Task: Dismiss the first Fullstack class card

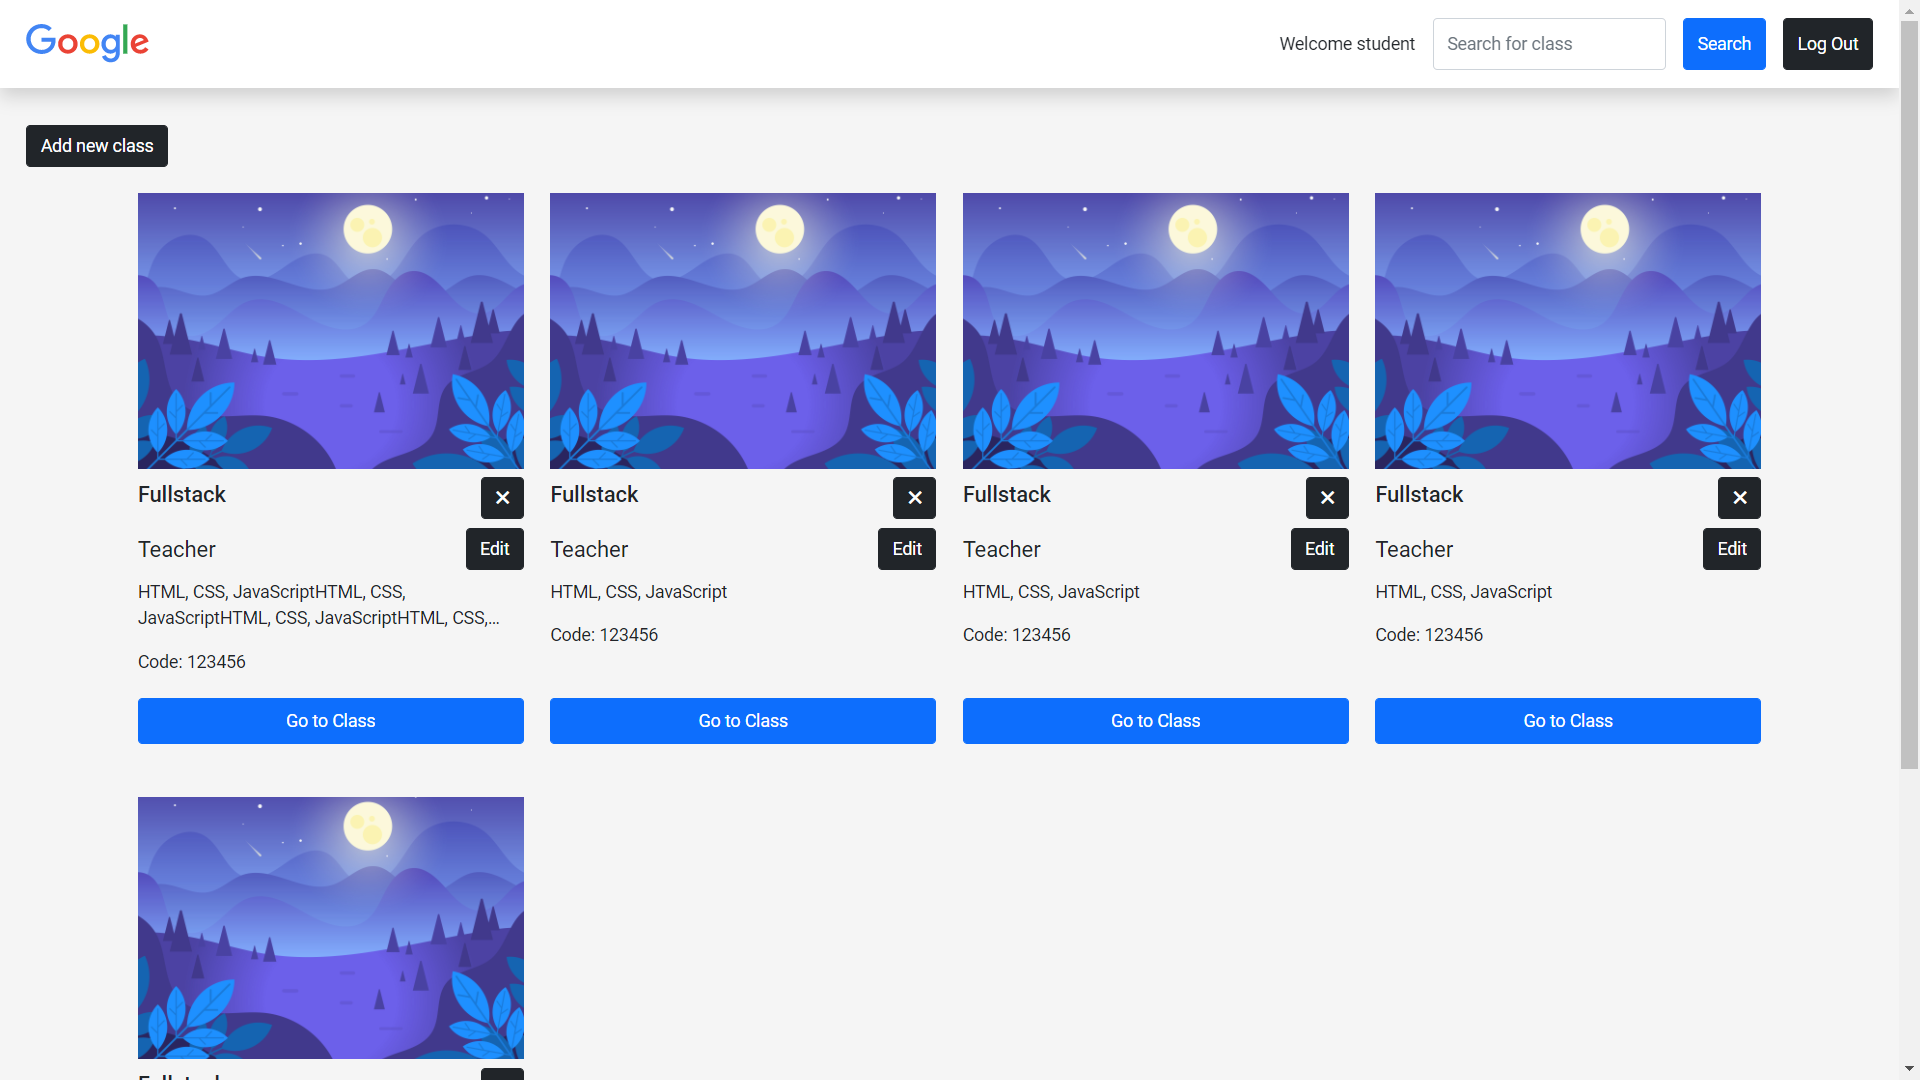Action: [502, 498]
